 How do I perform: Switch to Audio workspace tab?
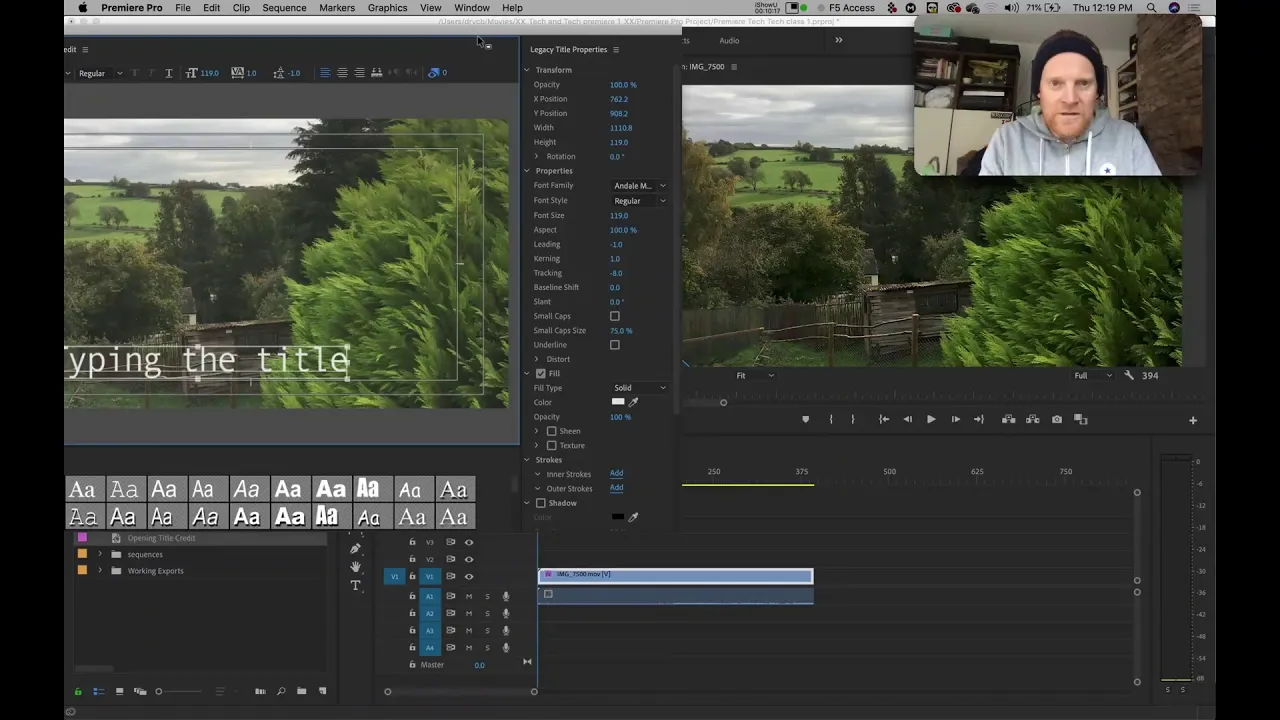coord(729,41)
